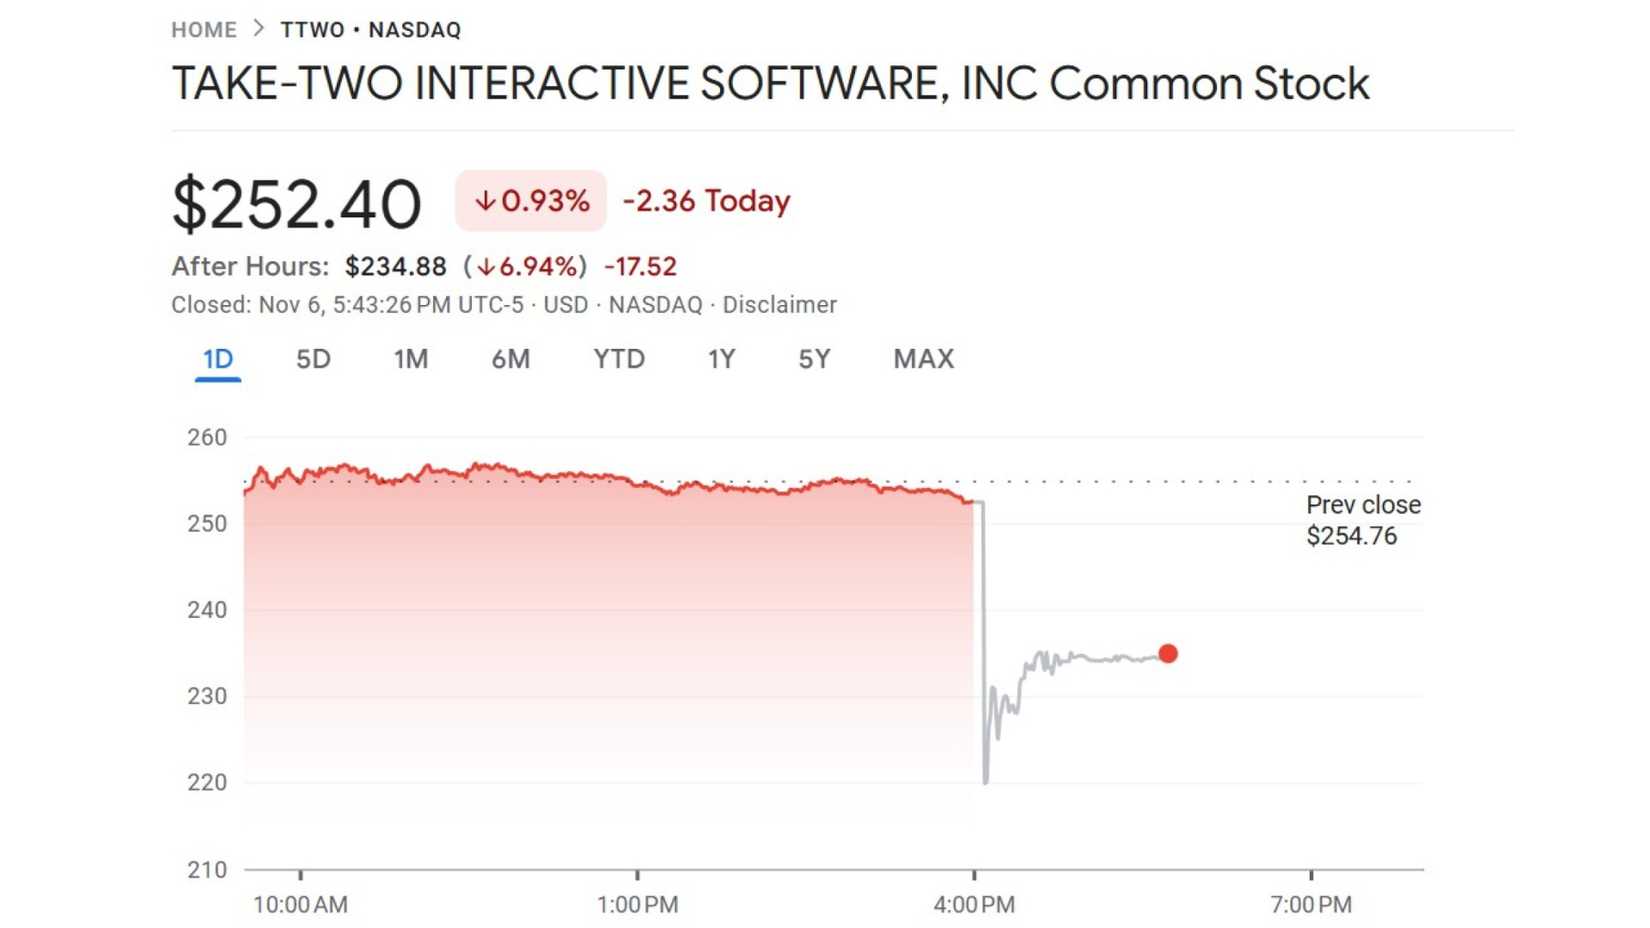The image size is (1650, 928).
Task: Switch to the 5D chart view
Action: click(312, 359)
